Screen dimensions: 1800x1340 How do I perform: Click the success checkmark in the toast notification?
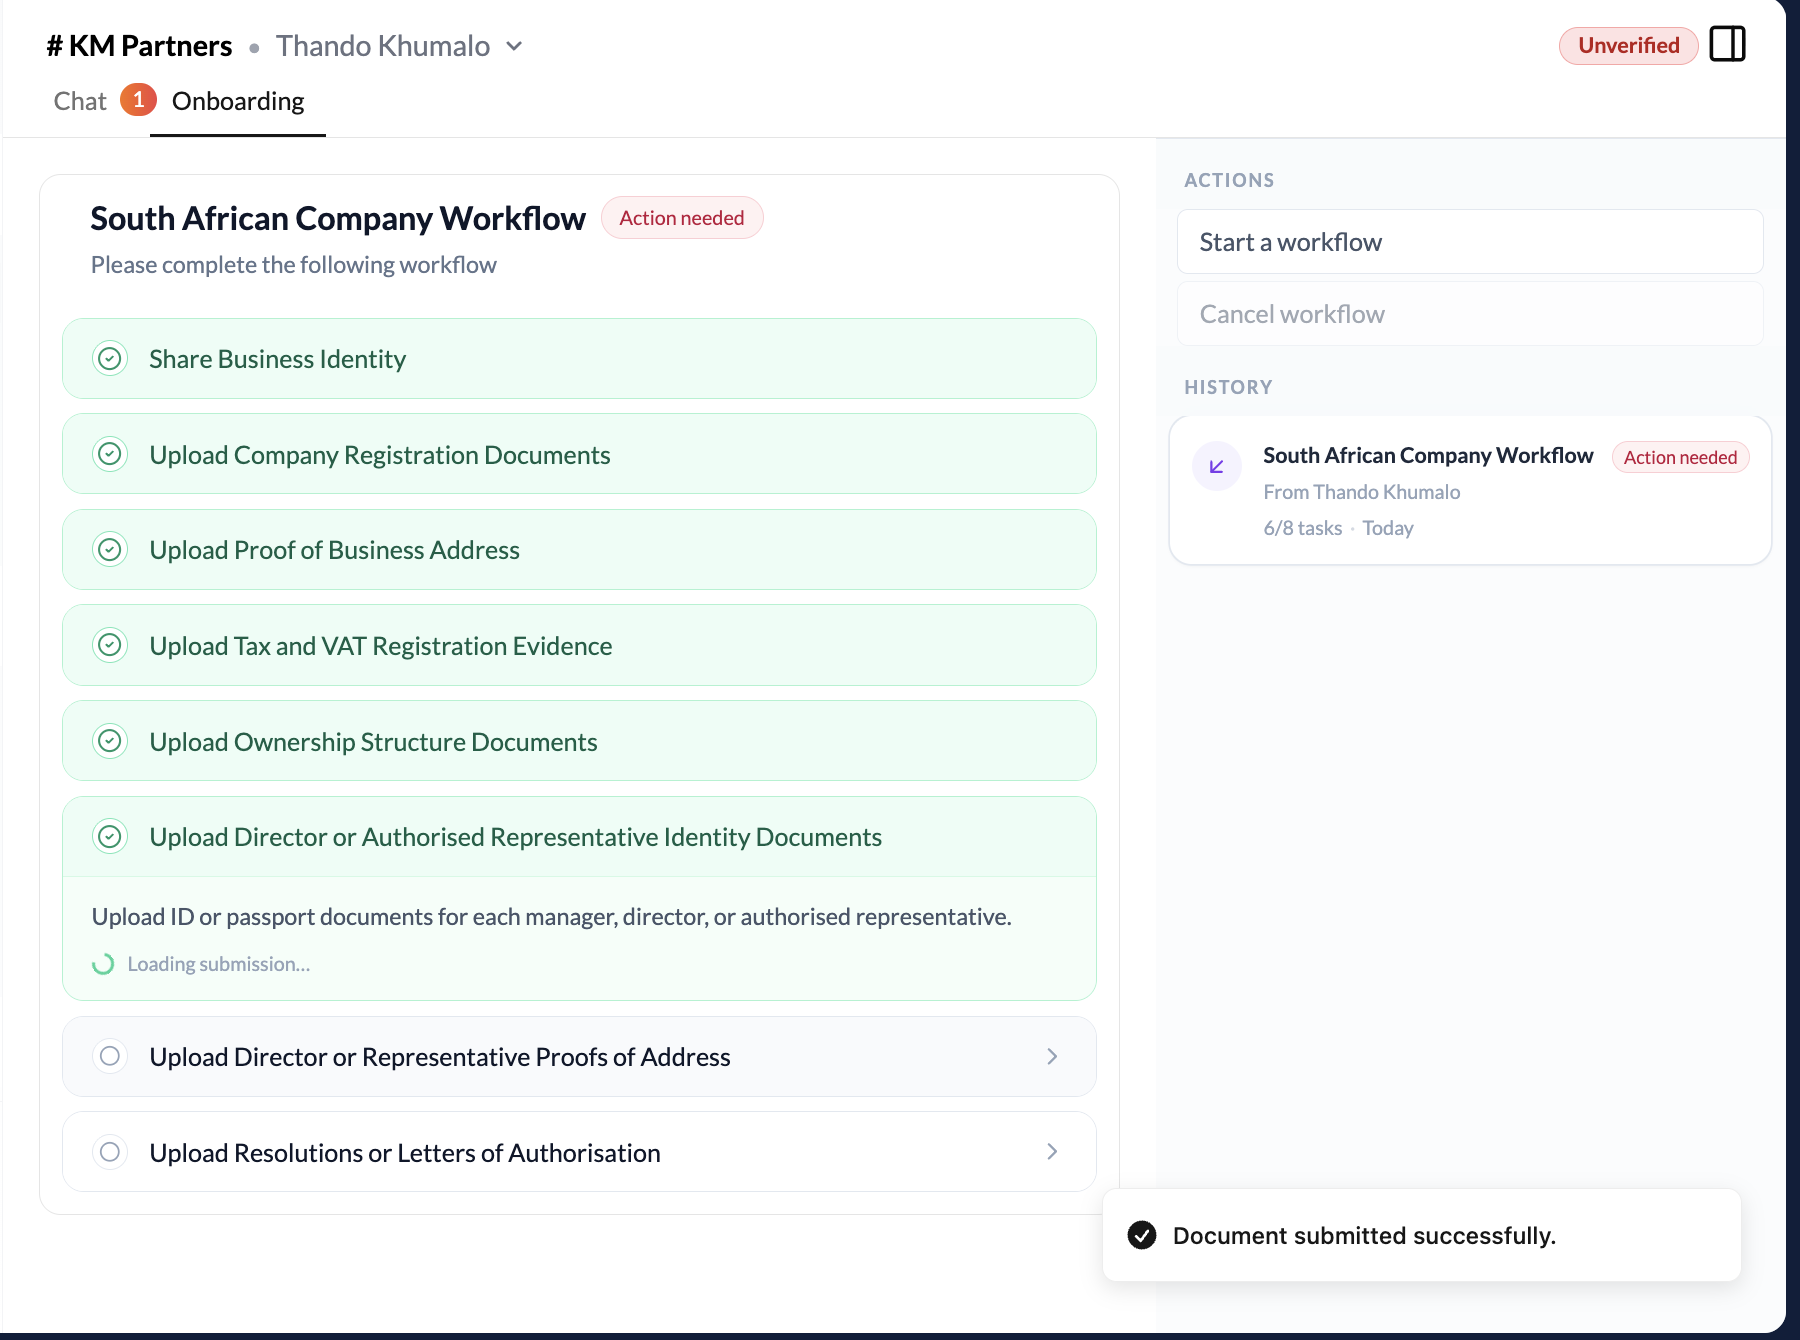(x=1142, y=1235)
